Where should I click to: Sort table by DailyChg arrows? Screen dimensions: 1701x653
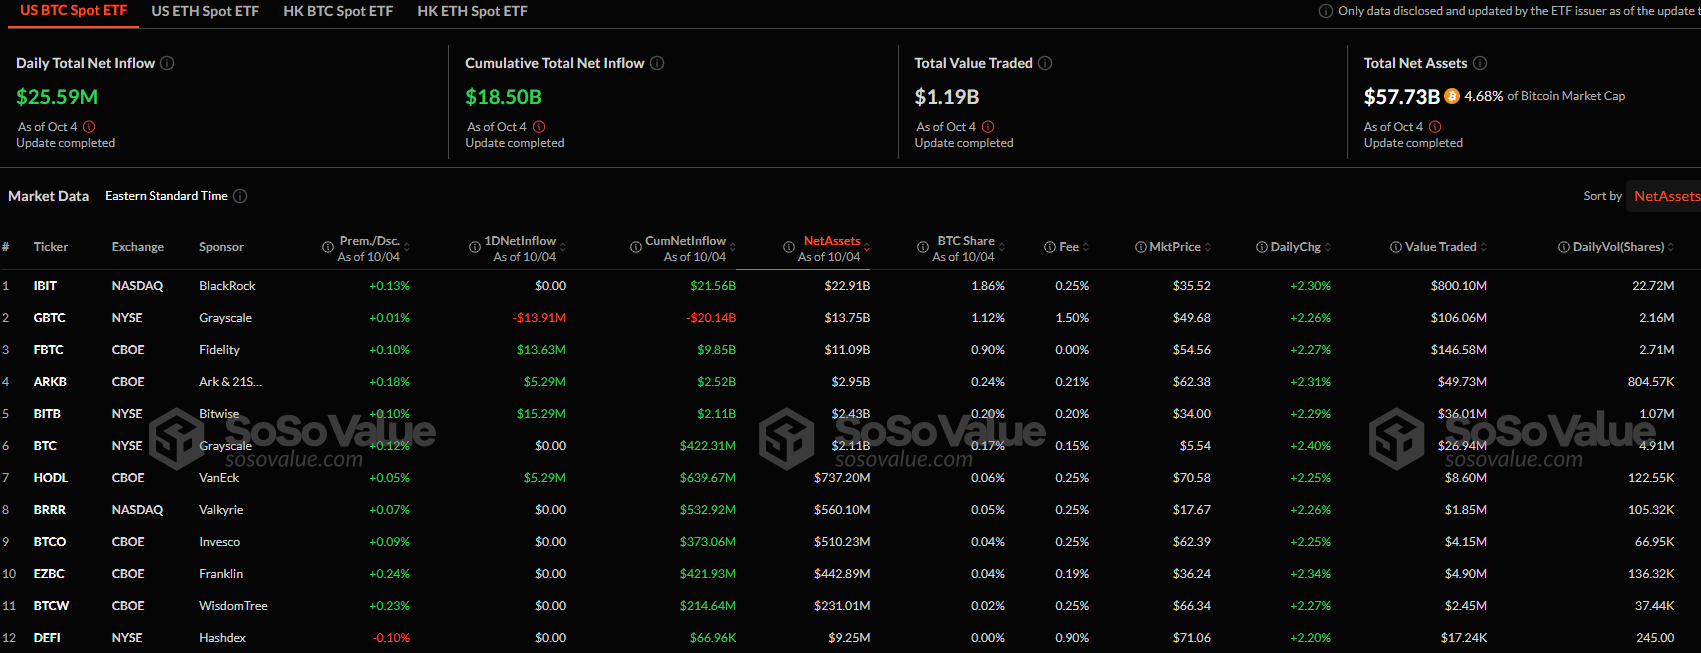point(1328,247)
